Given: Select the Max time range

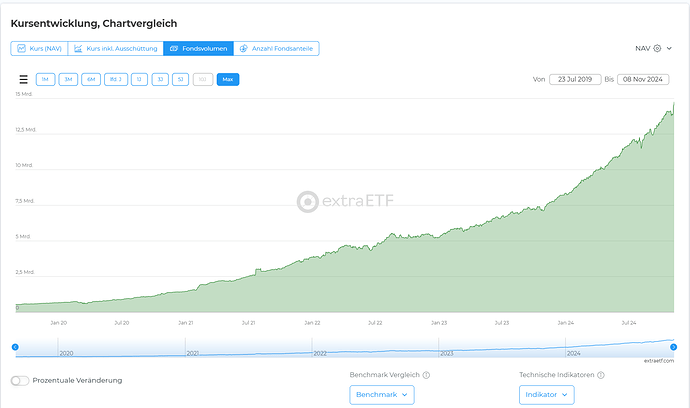Looking at the screenshot, I should (x=227, y=79).
